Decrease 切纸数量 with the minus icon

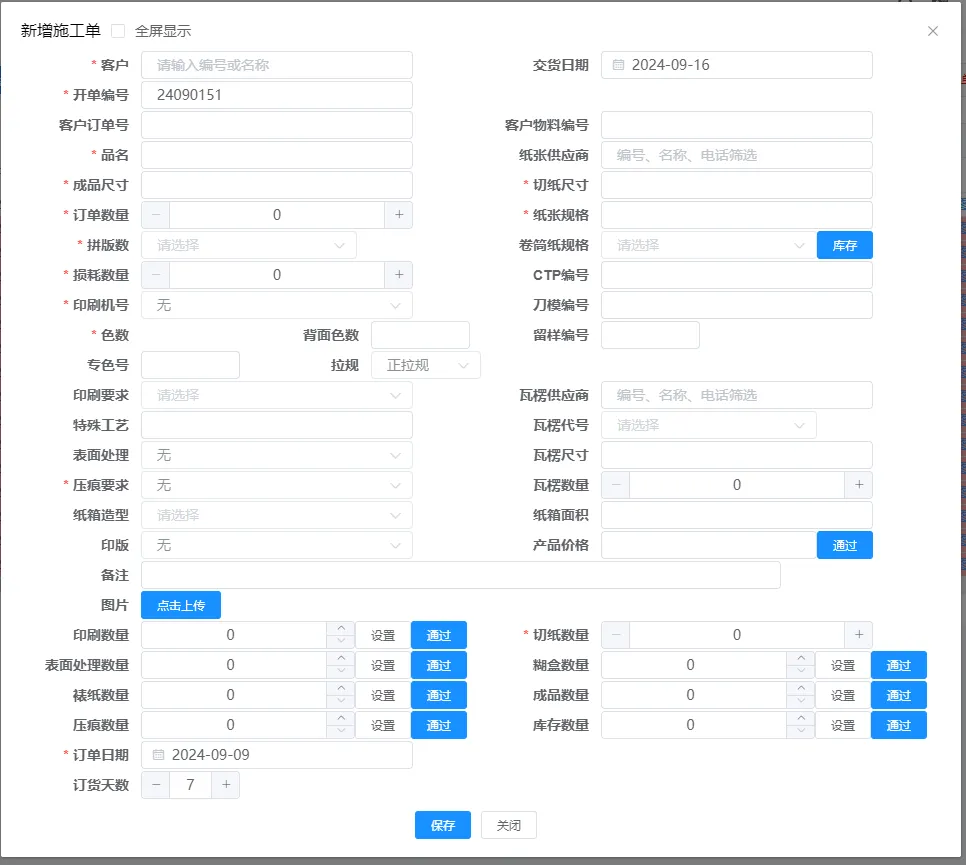[x=616, y=635]
